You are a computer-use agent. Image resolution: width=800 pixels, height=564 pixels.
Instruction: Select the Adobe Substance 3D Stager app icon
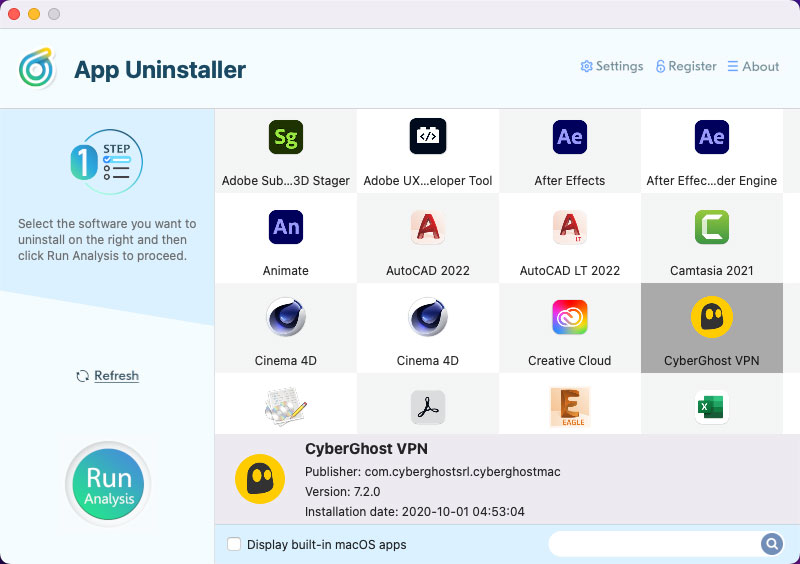(286, 137)
